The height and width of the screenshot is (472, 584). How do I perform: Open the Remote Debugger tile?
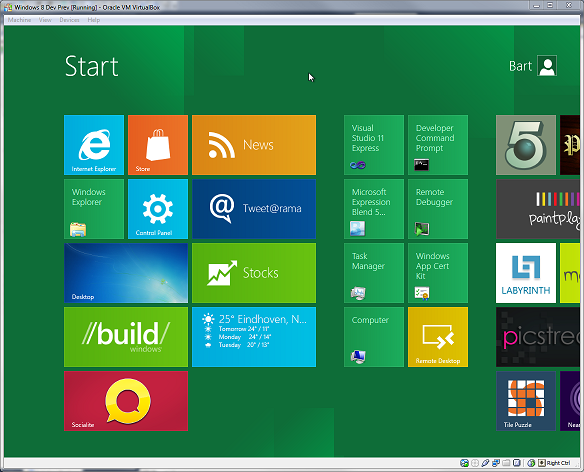click(x=438, y=209)
